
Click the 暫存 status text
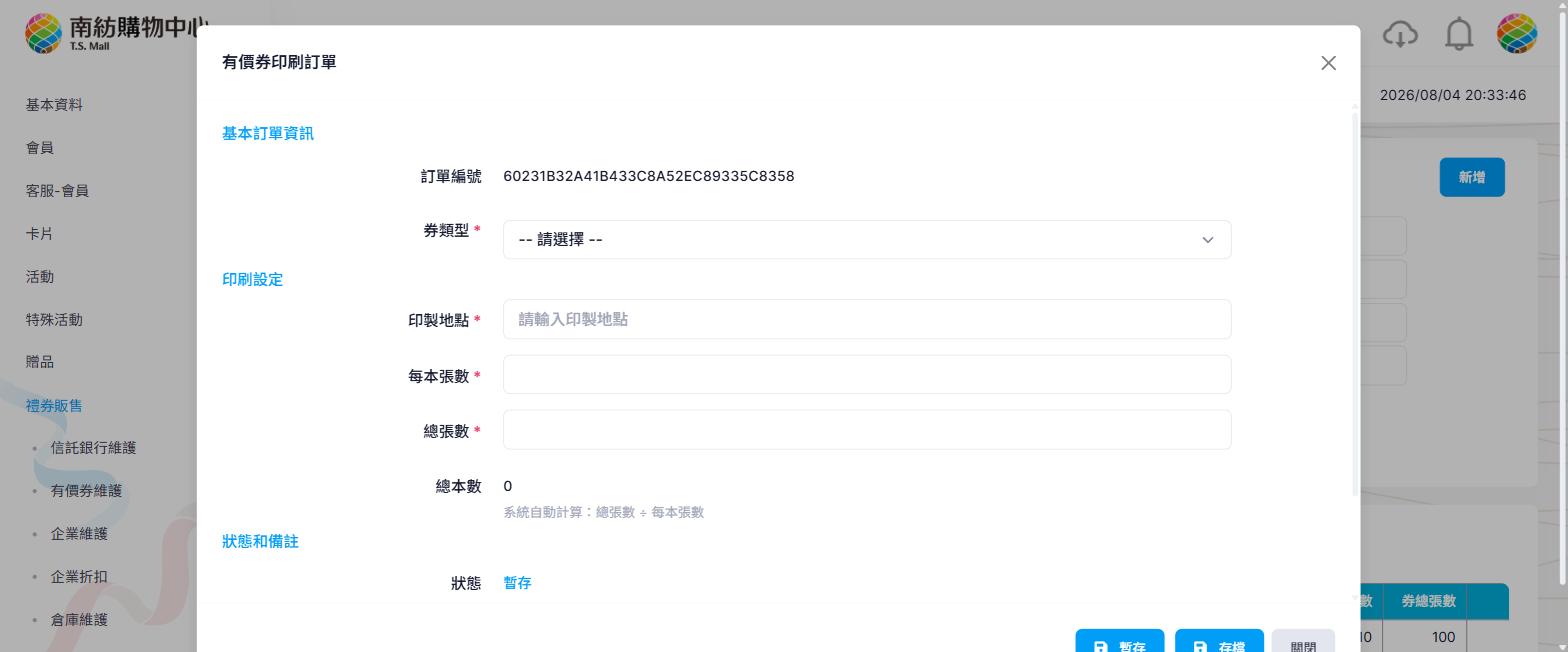(517, 583)
